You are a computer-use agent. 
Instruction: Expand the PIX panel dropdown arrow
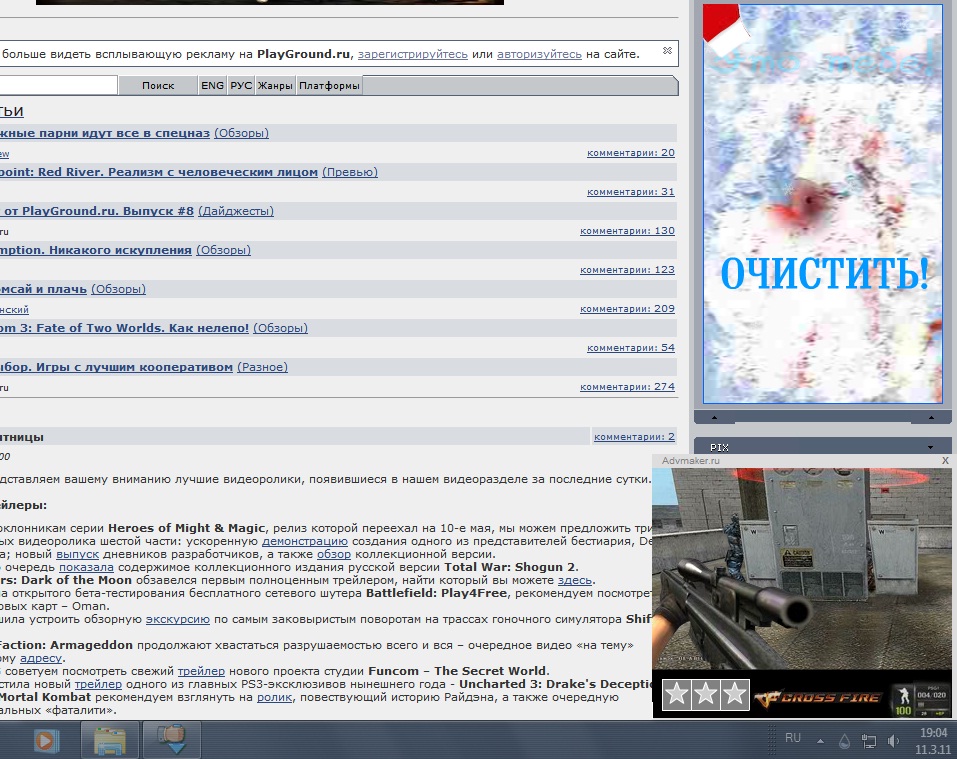(x=929, y=446)
